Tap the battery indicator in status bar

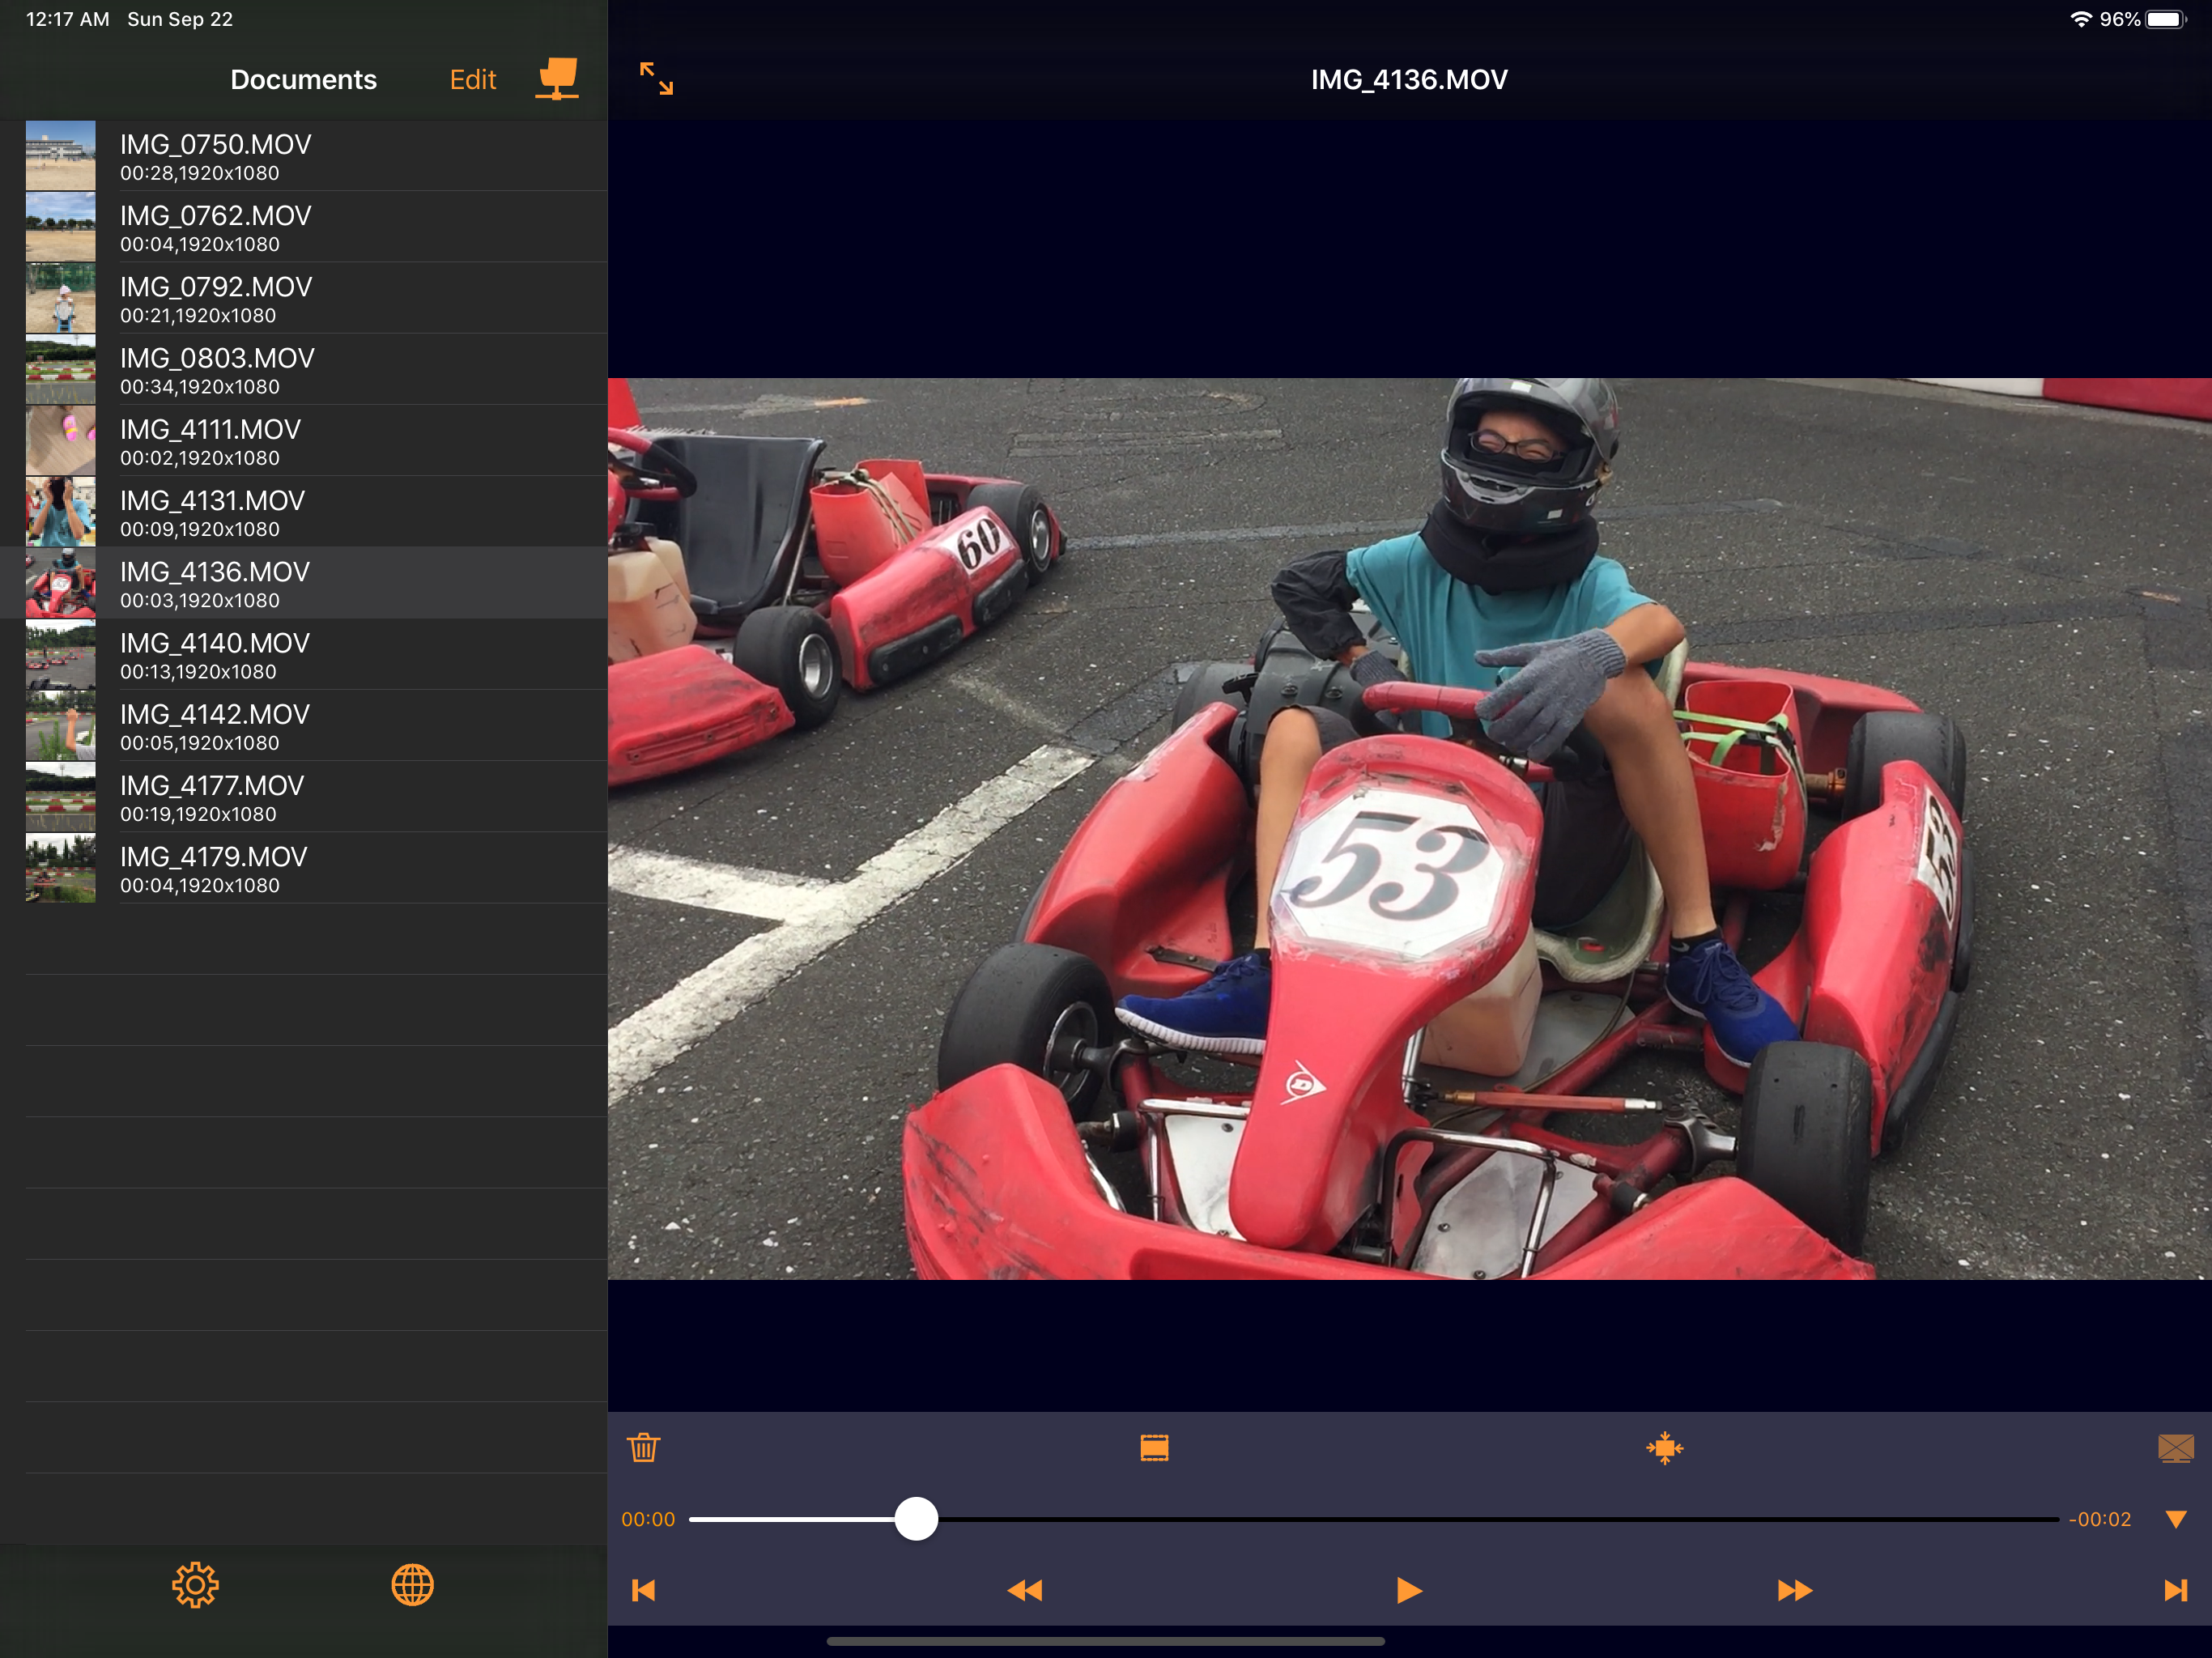[2166, 19]
